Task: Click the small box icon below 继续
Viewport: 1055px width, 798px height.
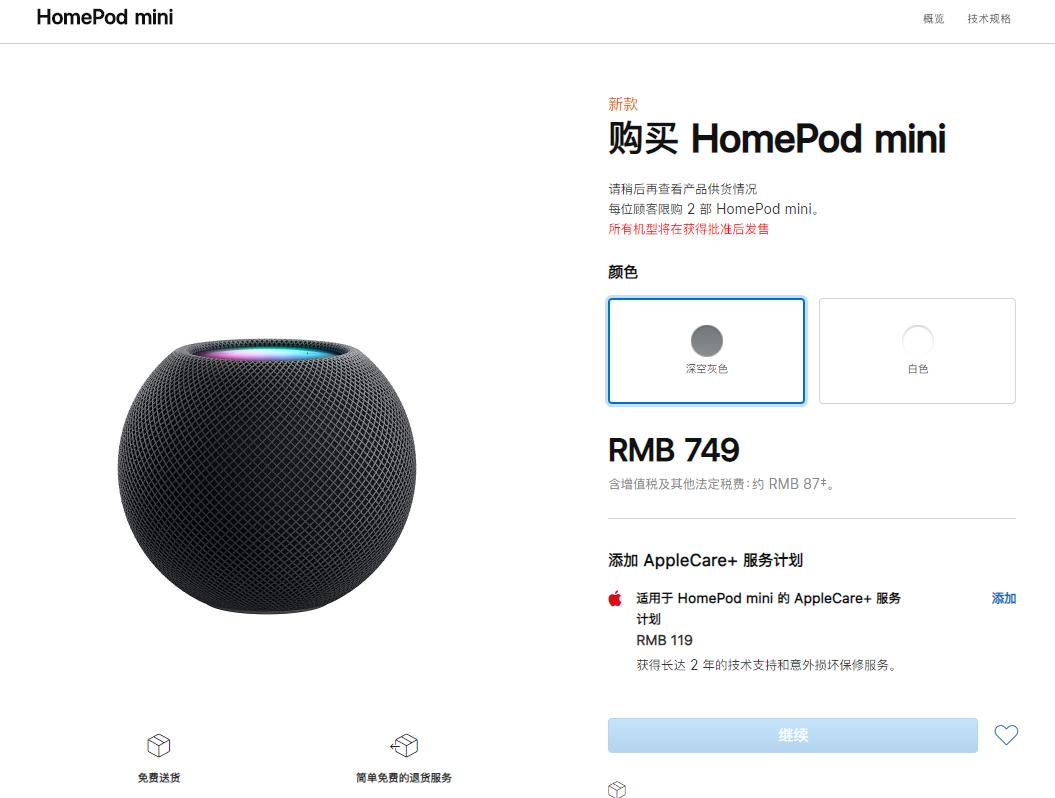Action: (x=617, y=790)
